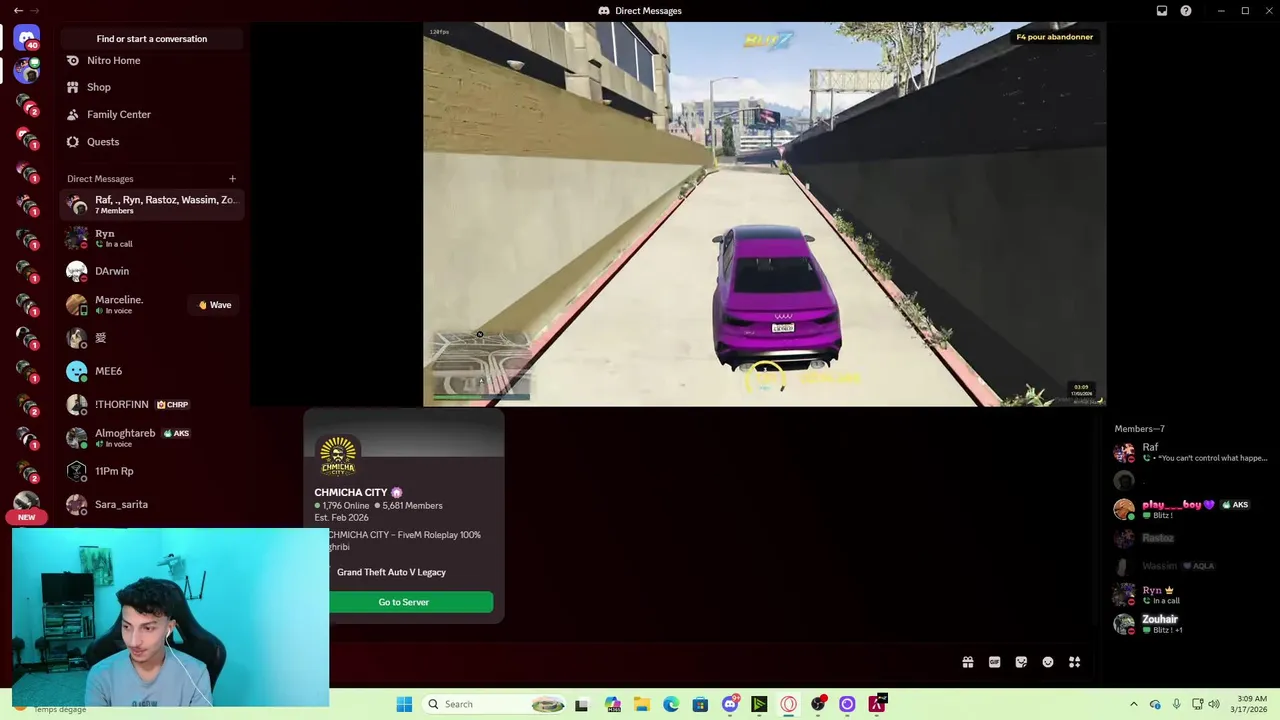The width and height of the screenshot is (1280, 720).
Task: Open Opera browser from the taskbar
Action: (x=788, y=704)
